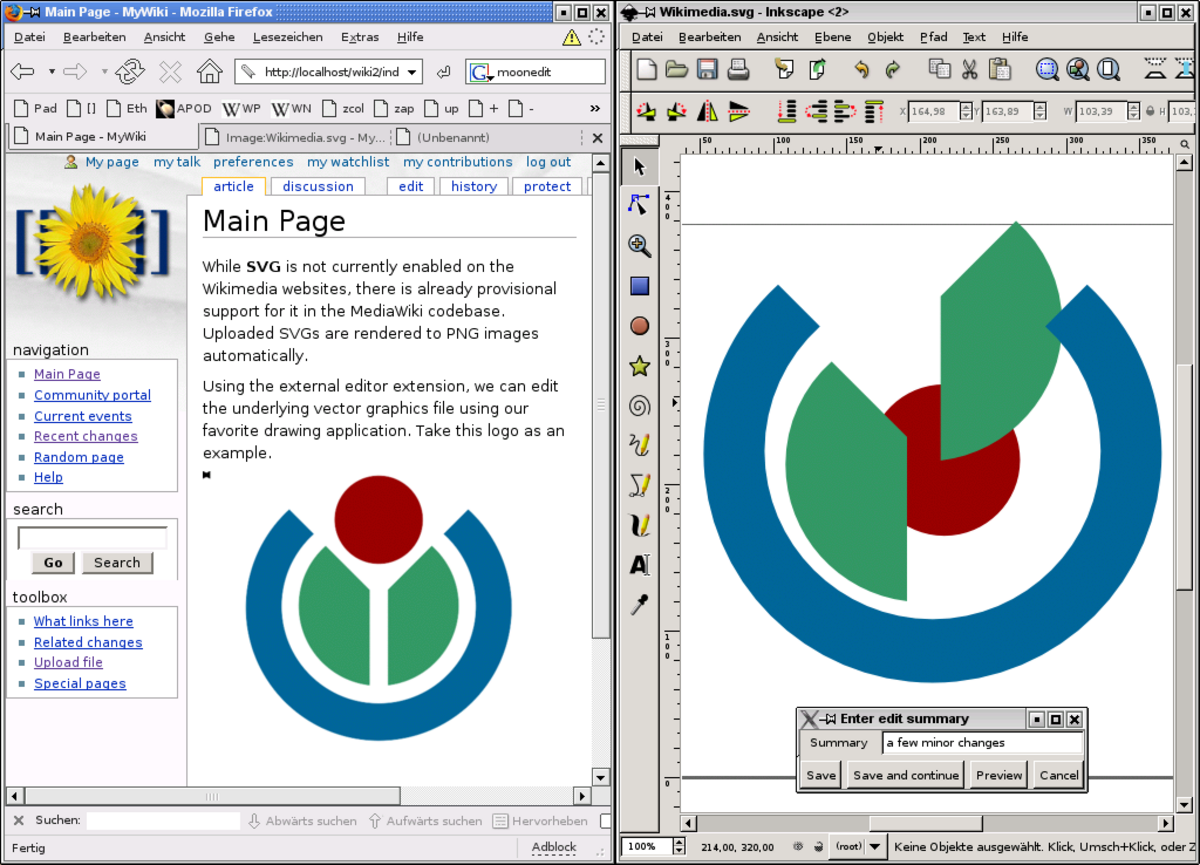
Task: Expand the bookmarks toolbar overflow chevron
Action: [x=595, y=108]
